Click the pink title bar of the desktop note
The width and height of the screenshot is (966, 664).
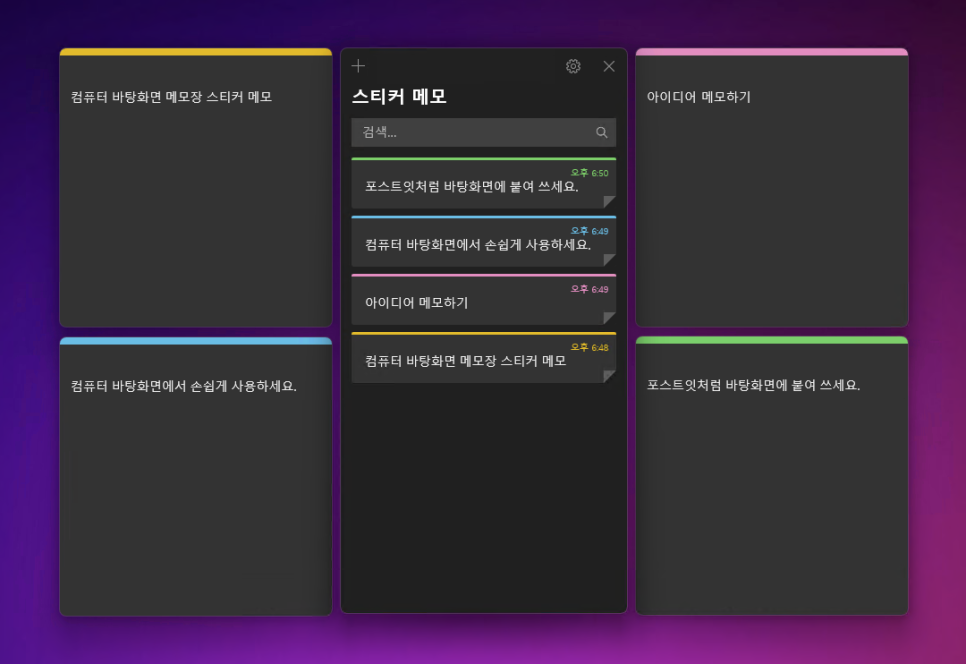772,52
